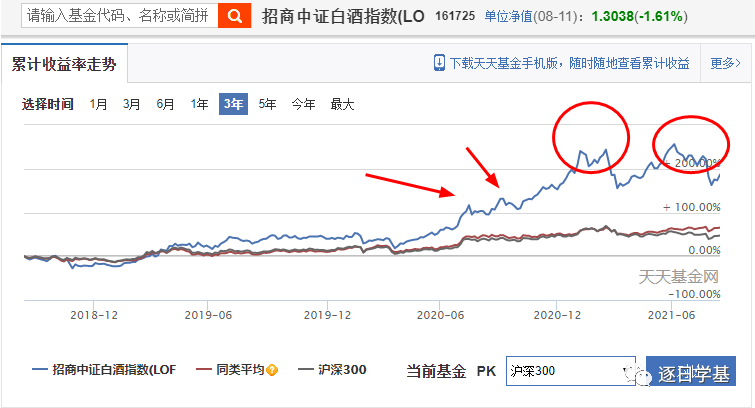Screen dimensions: 755x408
Task: Click the mobile phone download icon
Action: point(439,63)
